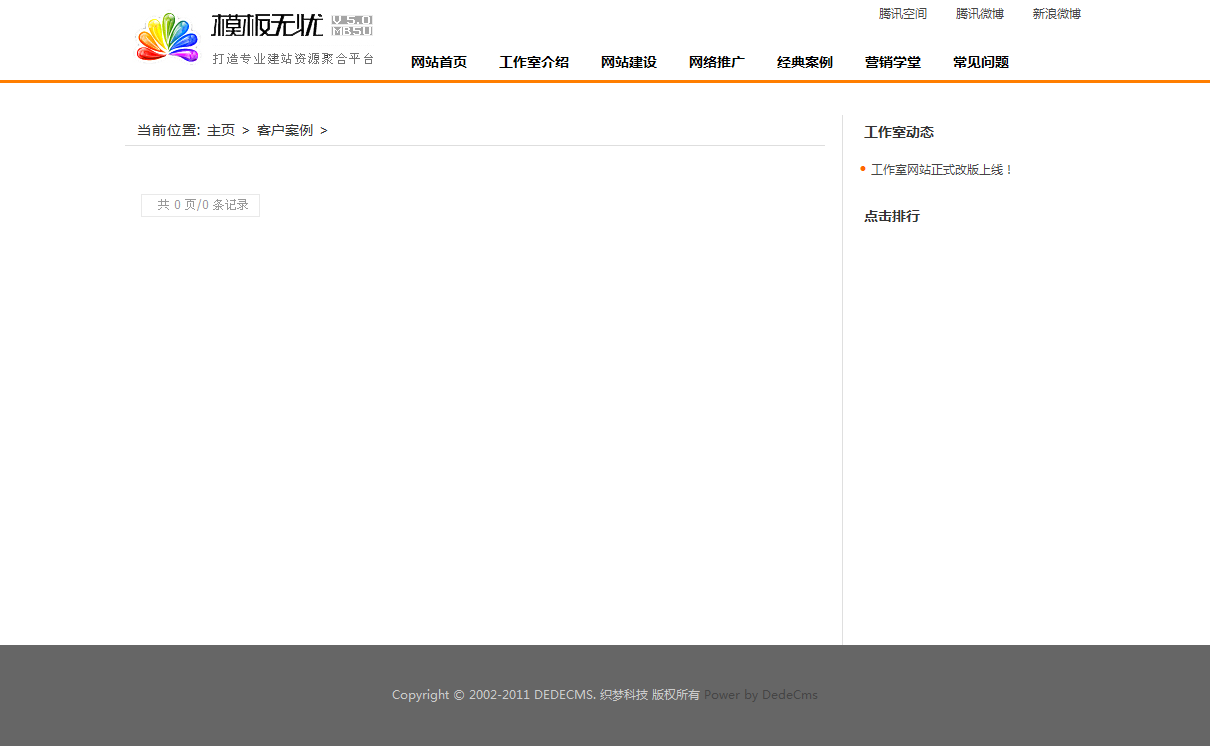Screen dimensions: 1210x746
Task: Follow the Power by DedeCms footer link
Action: click(x=760, y=695)
